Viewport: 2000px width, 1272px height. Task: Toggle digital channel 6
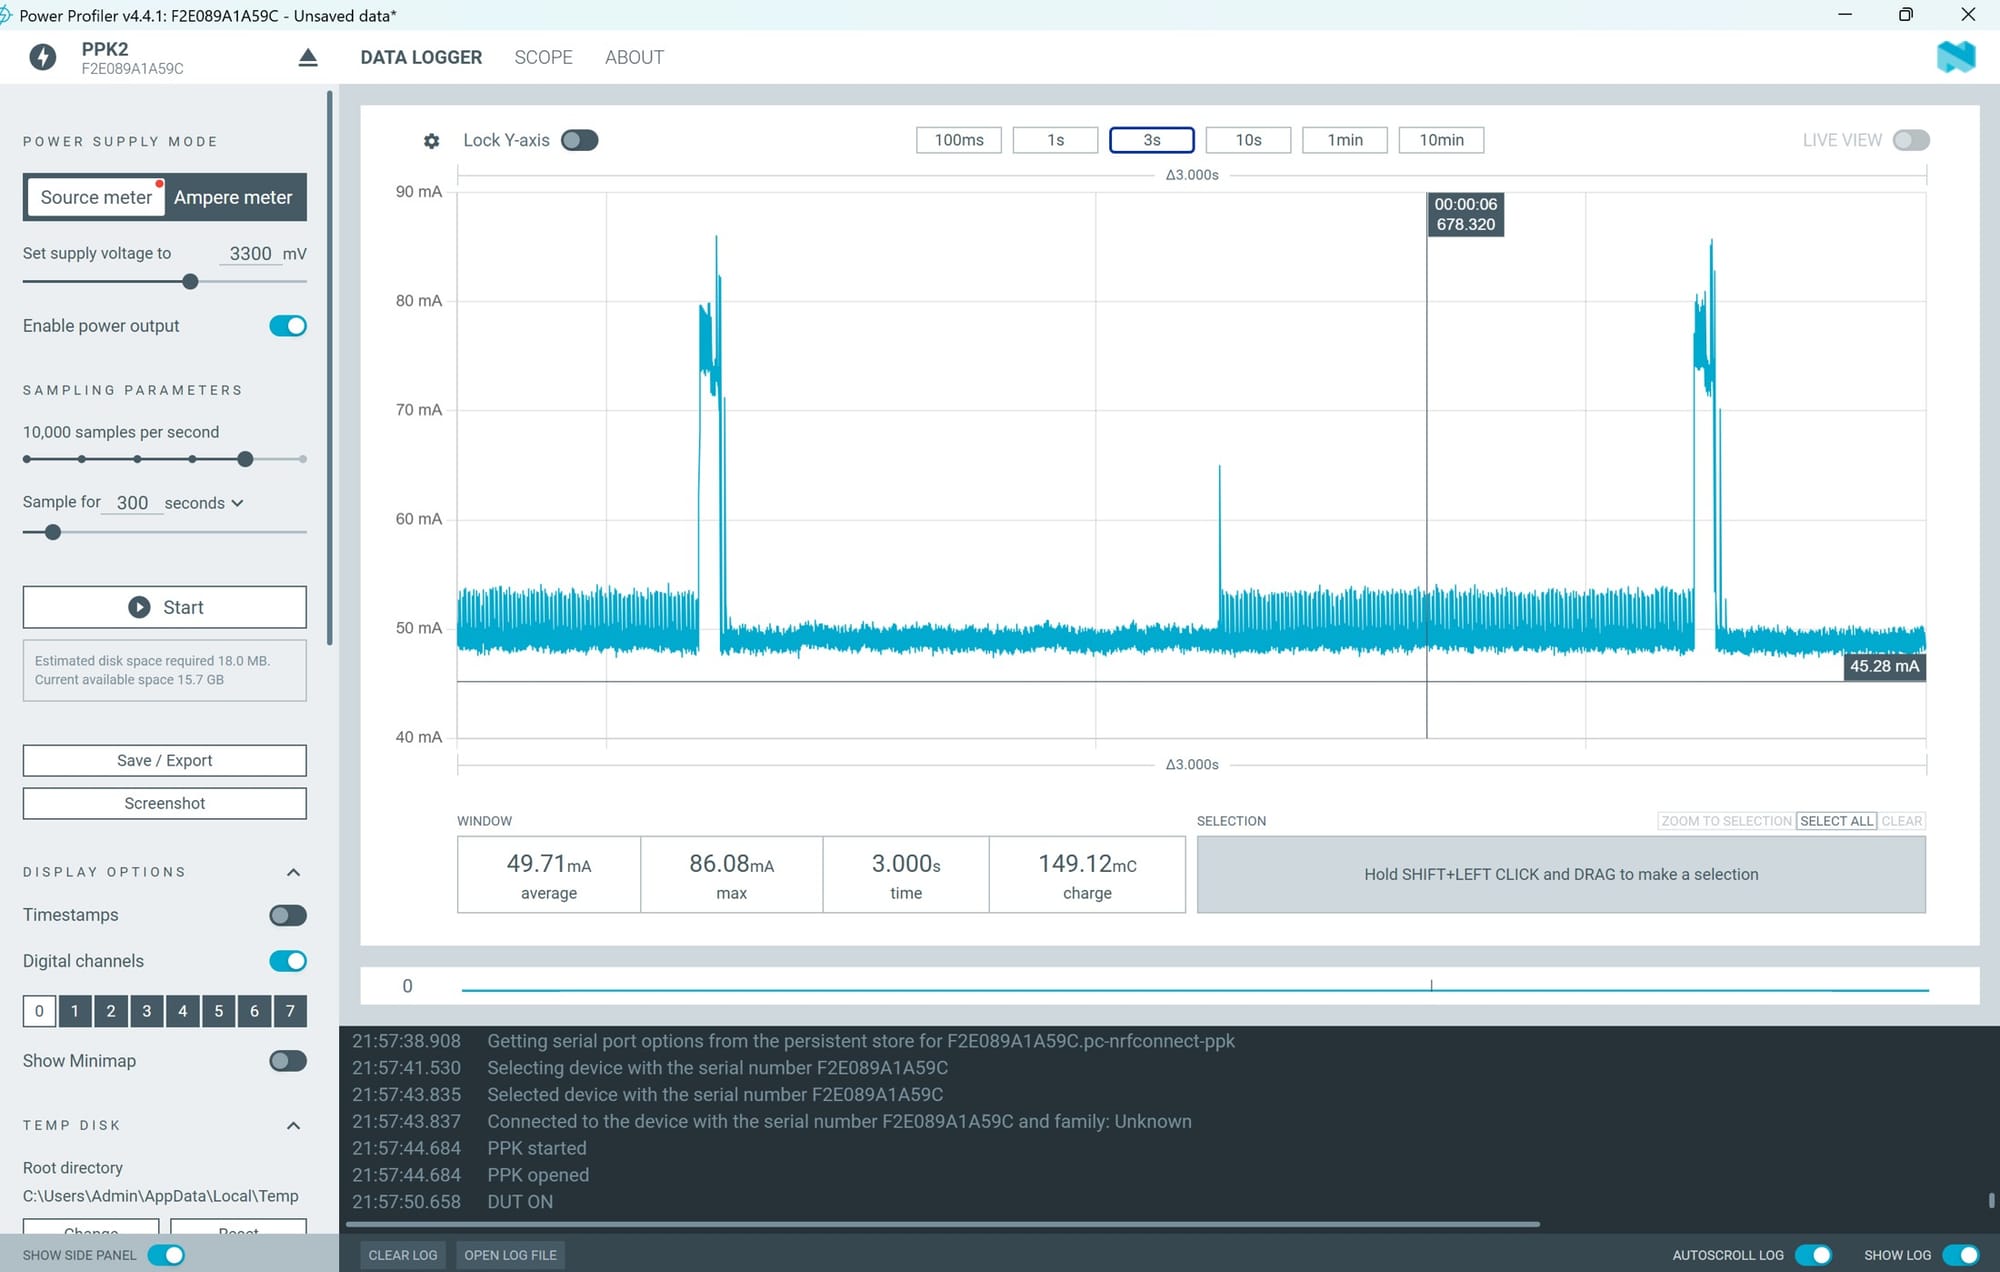tap(255, 1011)
